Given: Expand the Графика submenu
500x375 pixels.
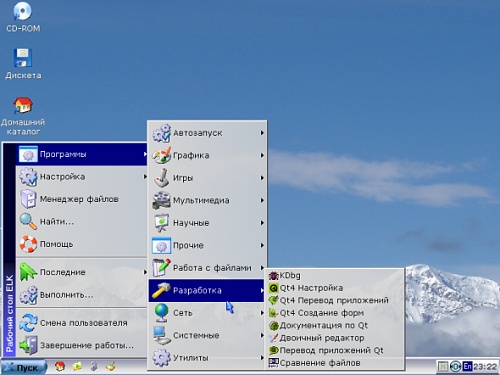Looking at the screenshot, I should [207, 155].
